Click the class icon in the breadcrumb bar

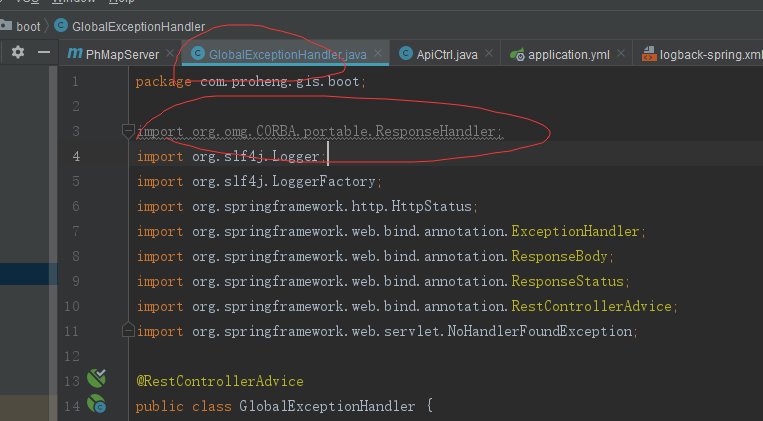tap(60, 26)
